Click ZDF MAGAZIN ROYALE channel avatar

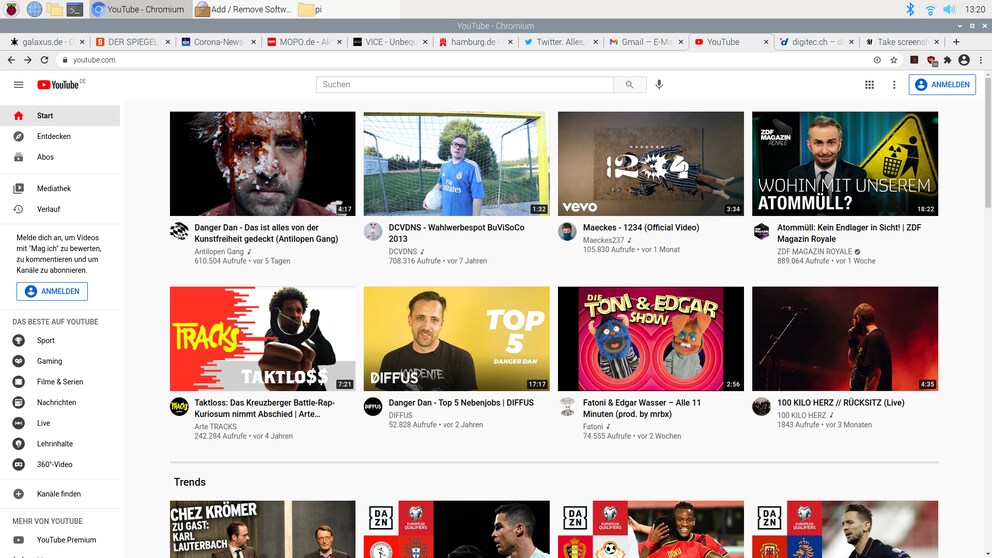tap(761, 232)
